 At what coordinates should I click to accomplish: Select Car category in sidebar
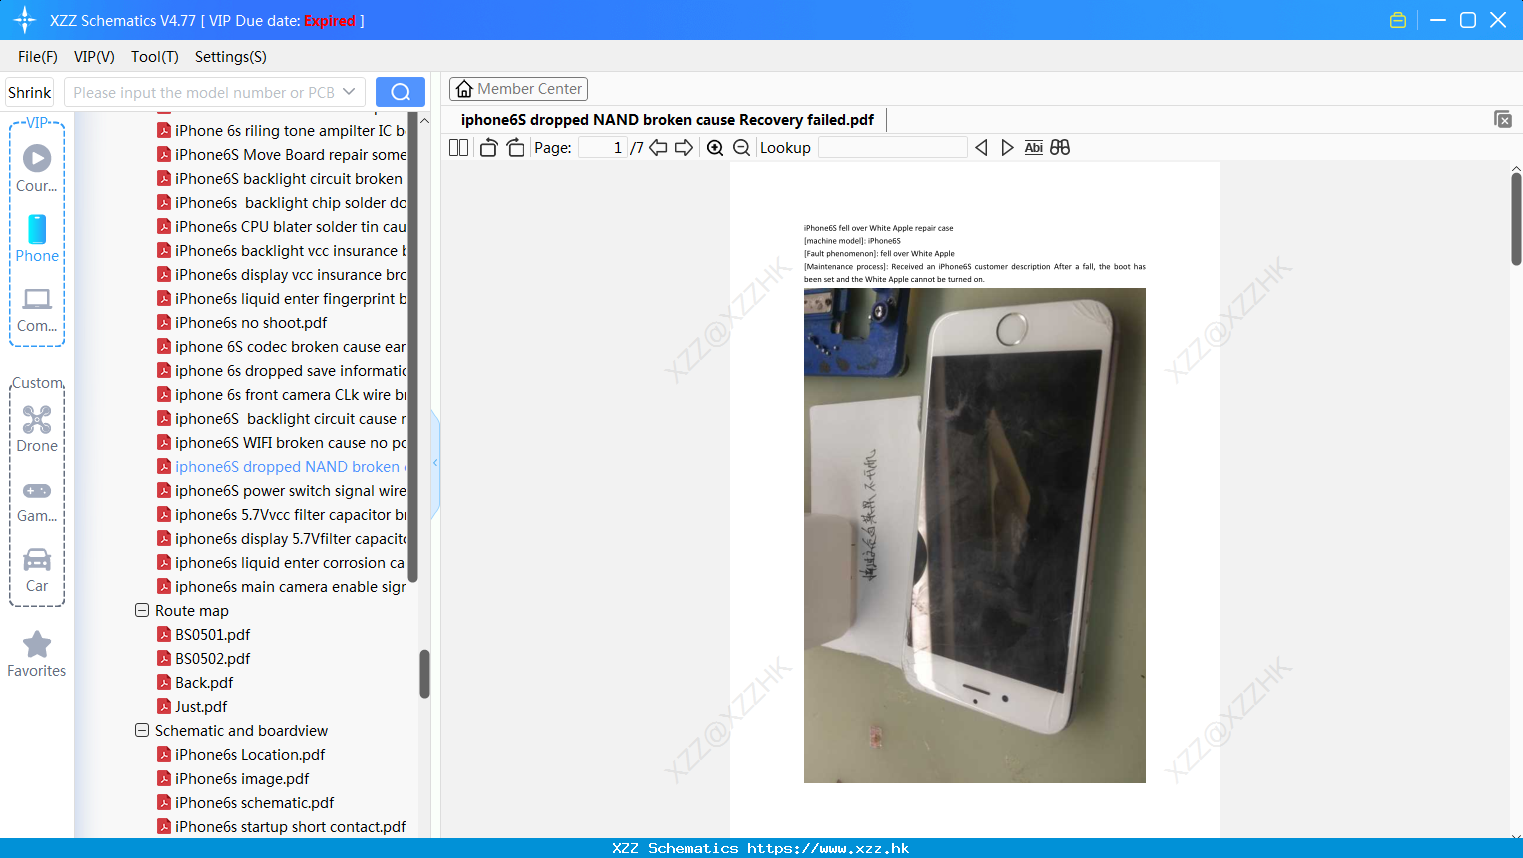pos(37,569)
